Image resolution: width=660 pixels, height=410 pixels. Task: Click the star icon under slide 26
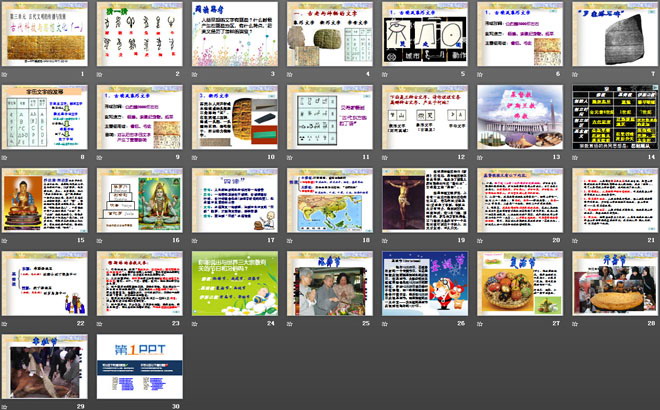(385, 324)
